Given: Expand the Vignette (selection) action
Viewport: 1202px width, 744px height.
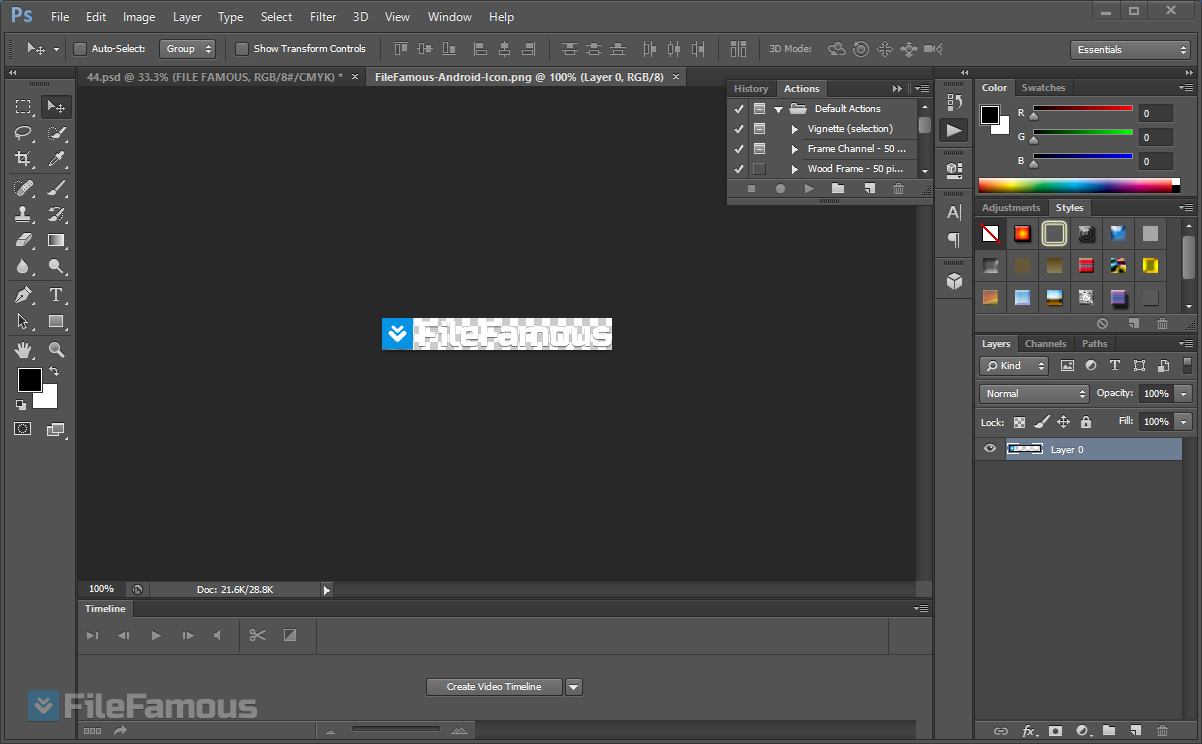Looking at the screenshot, I should pyautogui.click(x=795, y=128).
